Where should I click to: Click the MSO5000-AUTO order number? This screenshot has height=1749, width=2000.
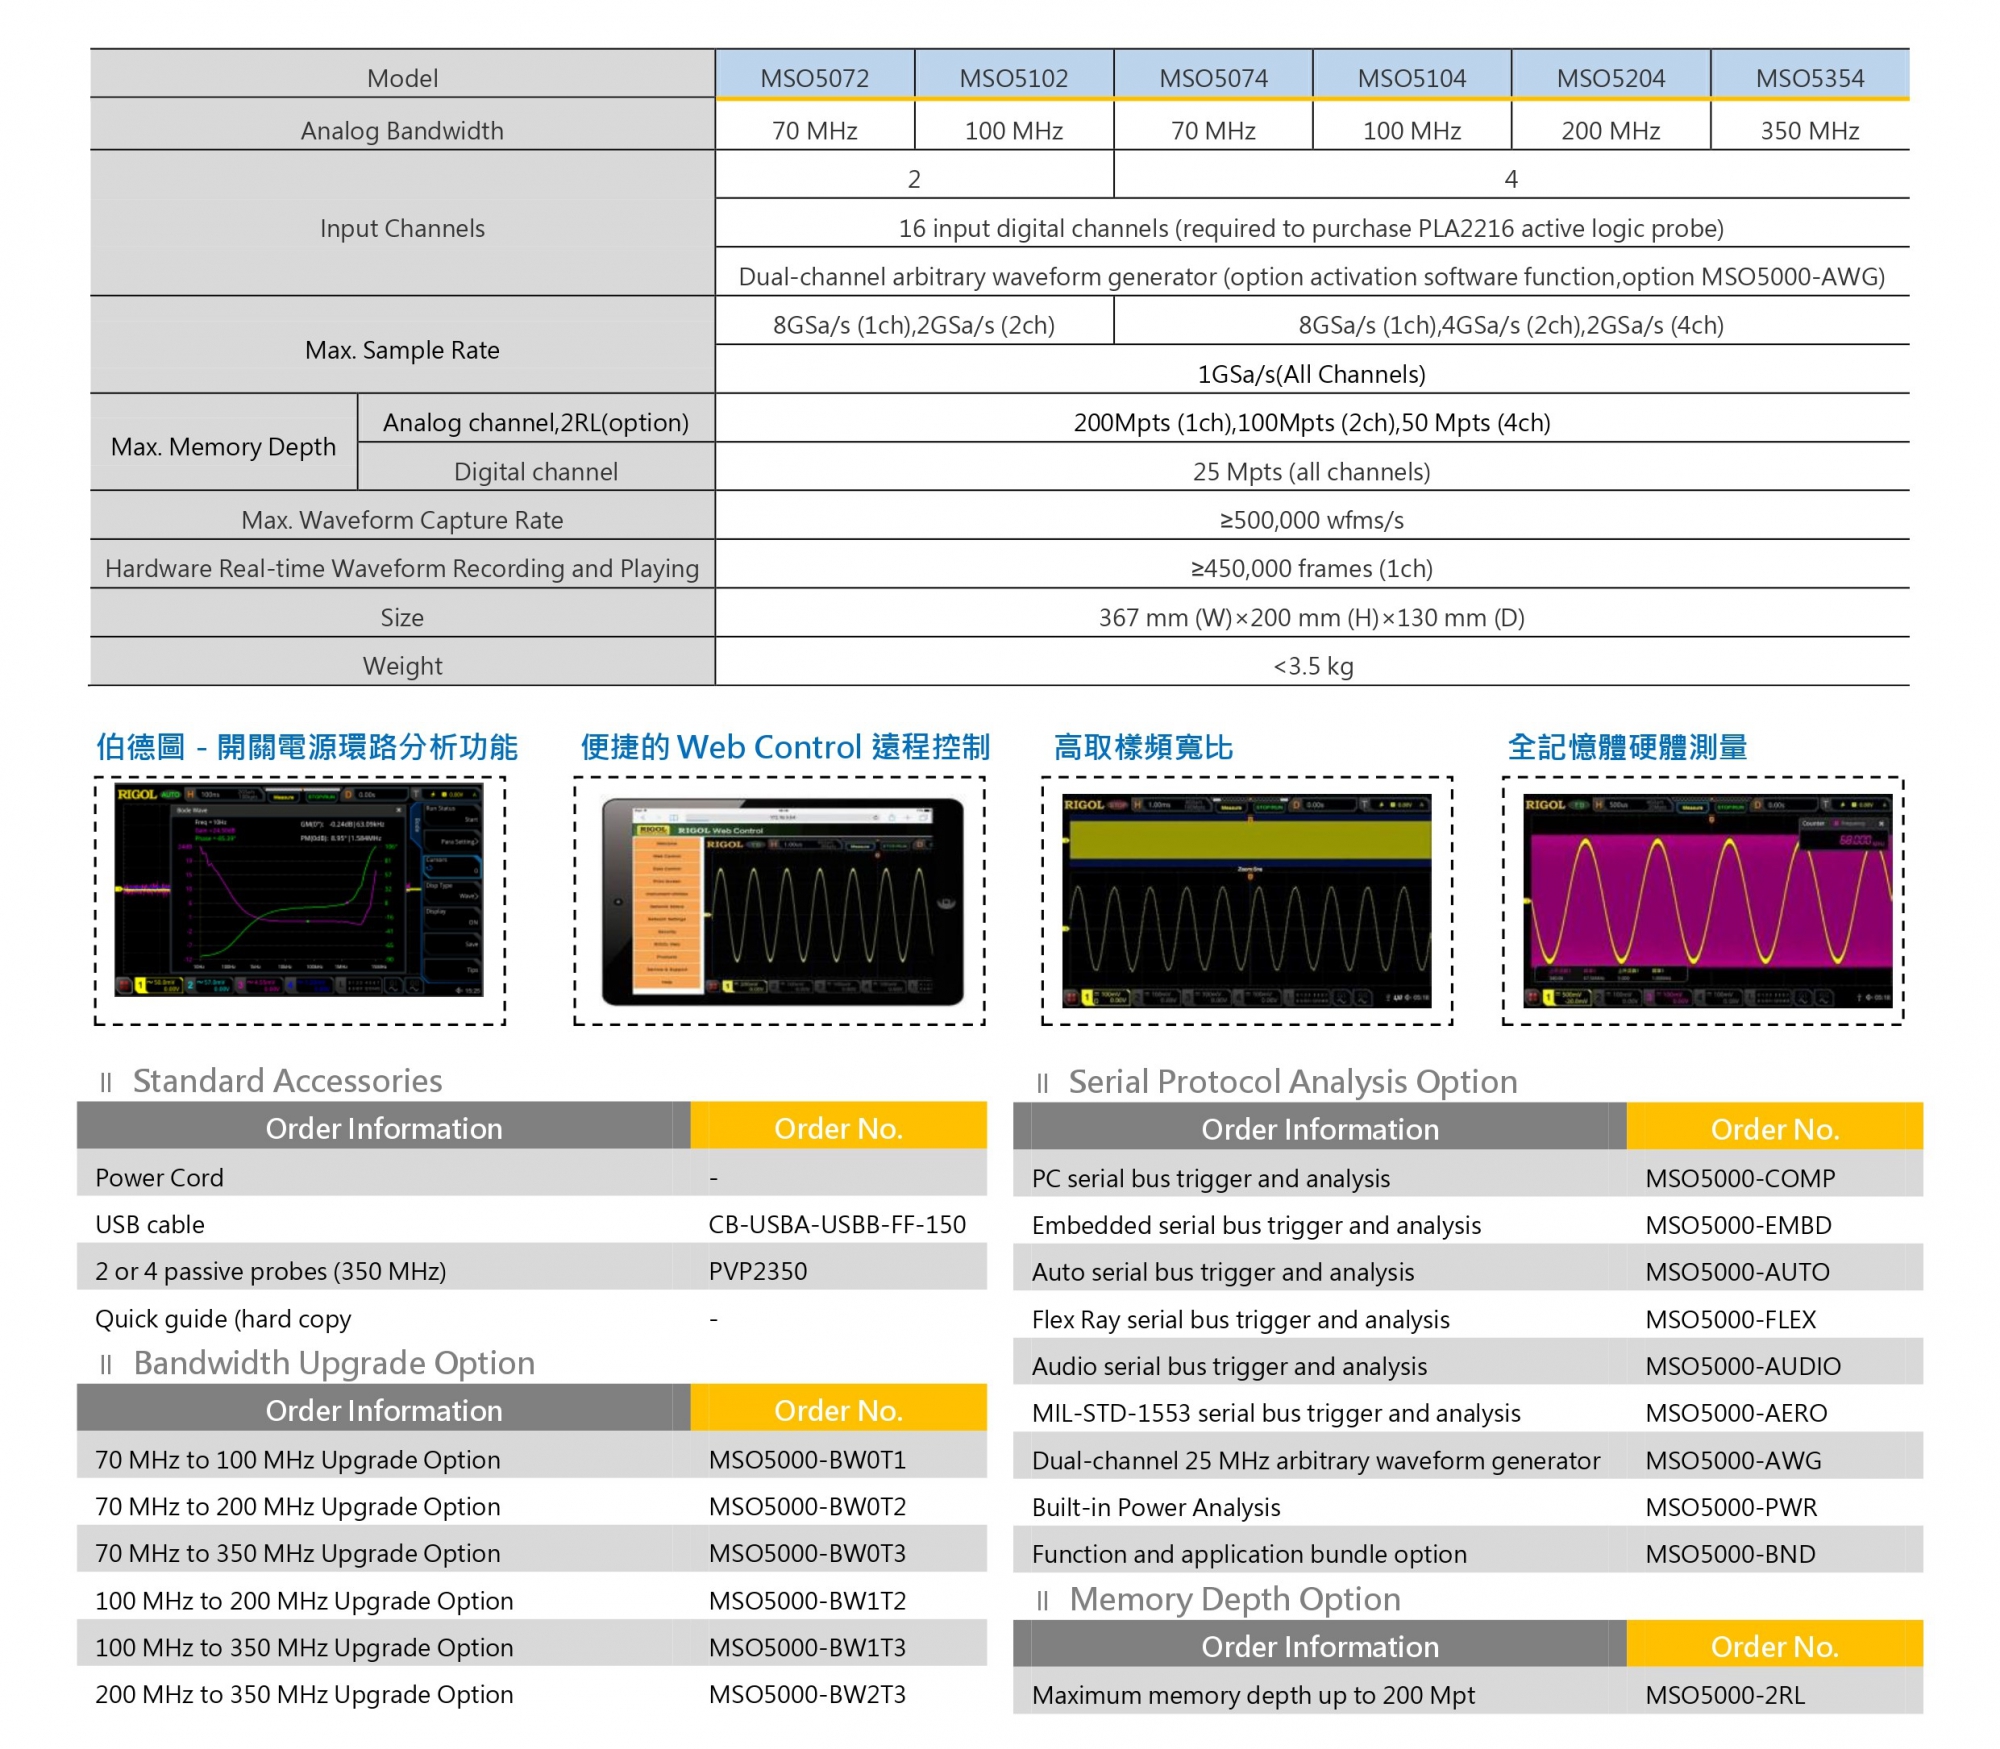[1737, 1272]
